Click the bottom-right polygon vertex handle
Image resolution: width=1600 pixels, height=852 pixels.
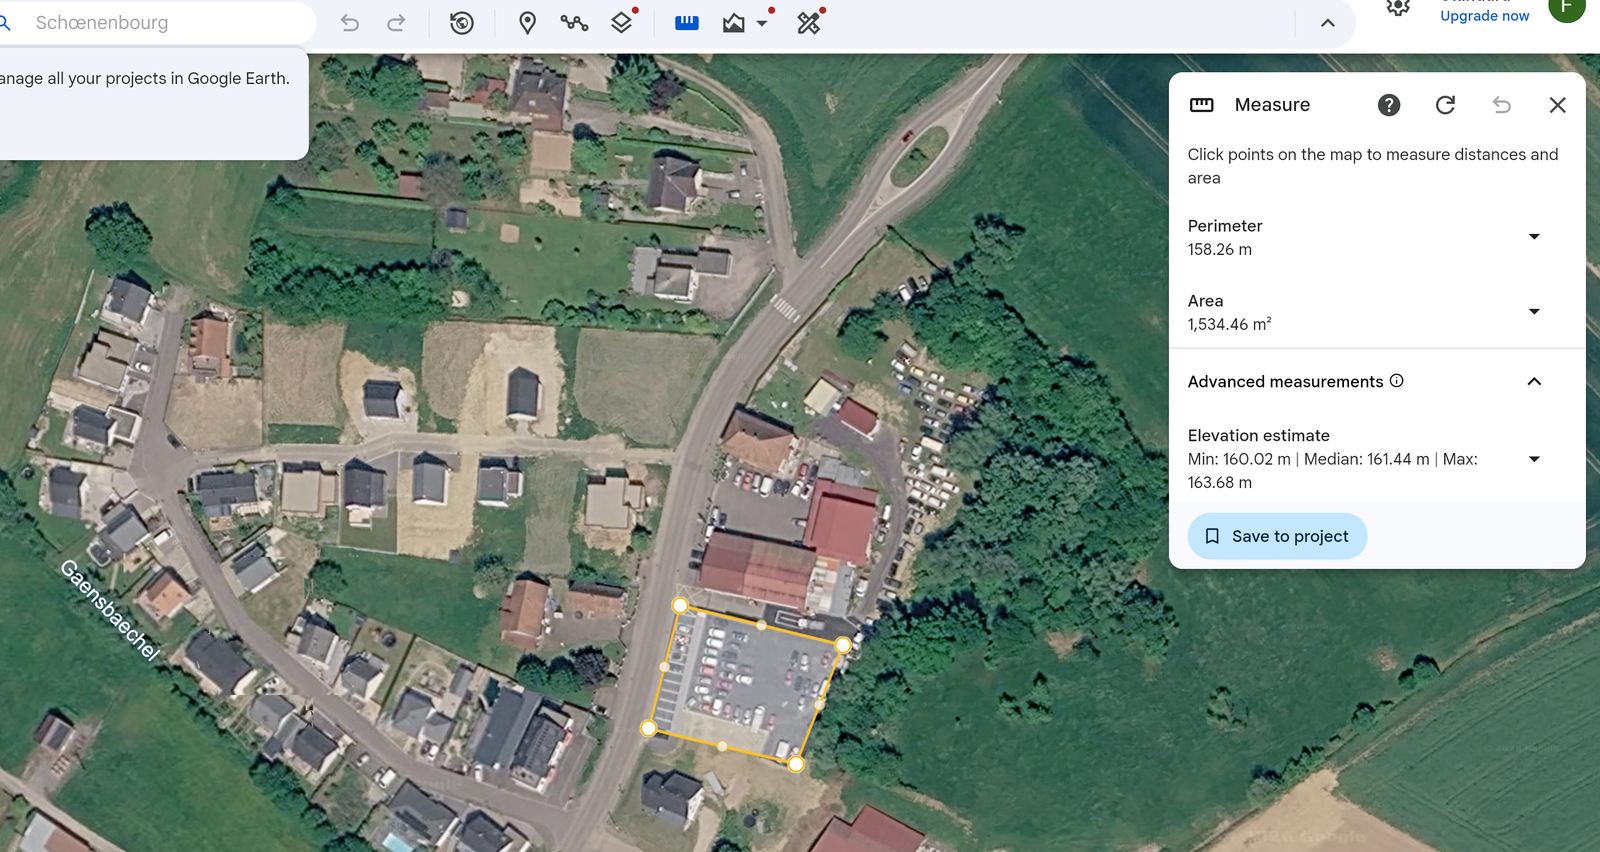point(796,764)
